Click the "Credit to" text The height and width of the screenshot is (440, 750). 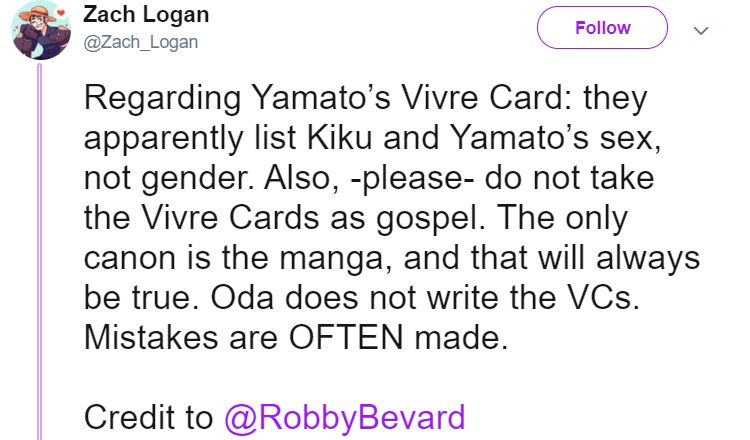[x=148, y=416]
